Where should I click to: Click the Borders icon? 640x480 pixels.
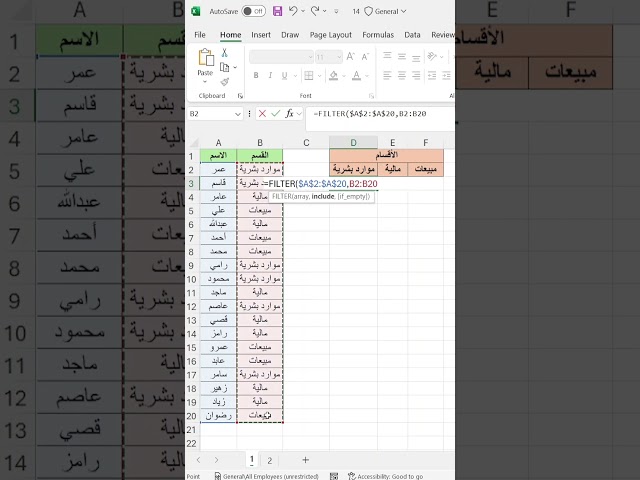309,76
